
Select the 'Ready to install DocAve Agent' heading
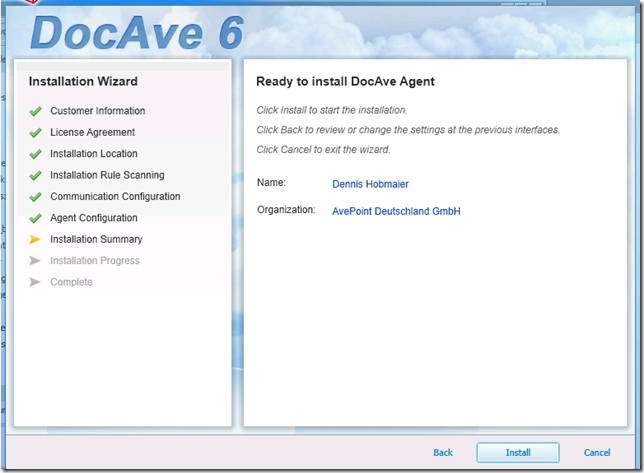[x=345, y=81]
